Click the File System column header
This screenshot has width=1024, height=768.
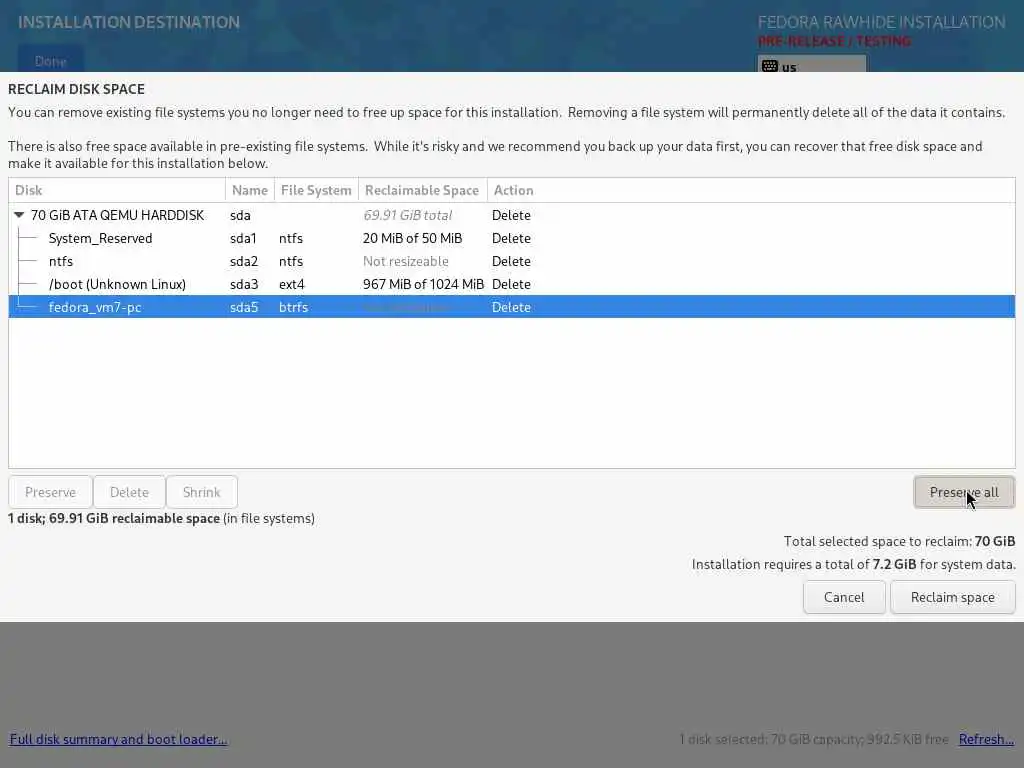point(316,190)
